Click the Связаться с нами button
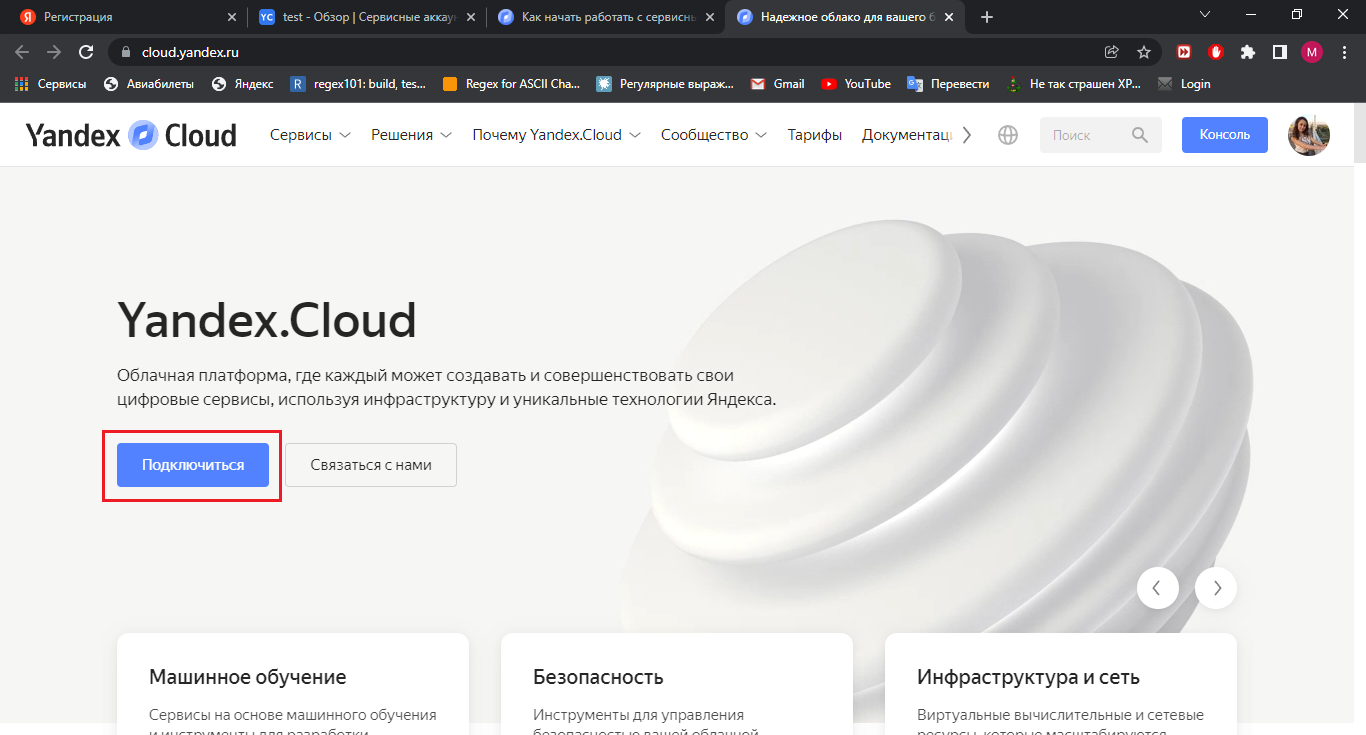The height and width of the screenshot is (735, 1366). pyautogui.click(x=371, y=465)
